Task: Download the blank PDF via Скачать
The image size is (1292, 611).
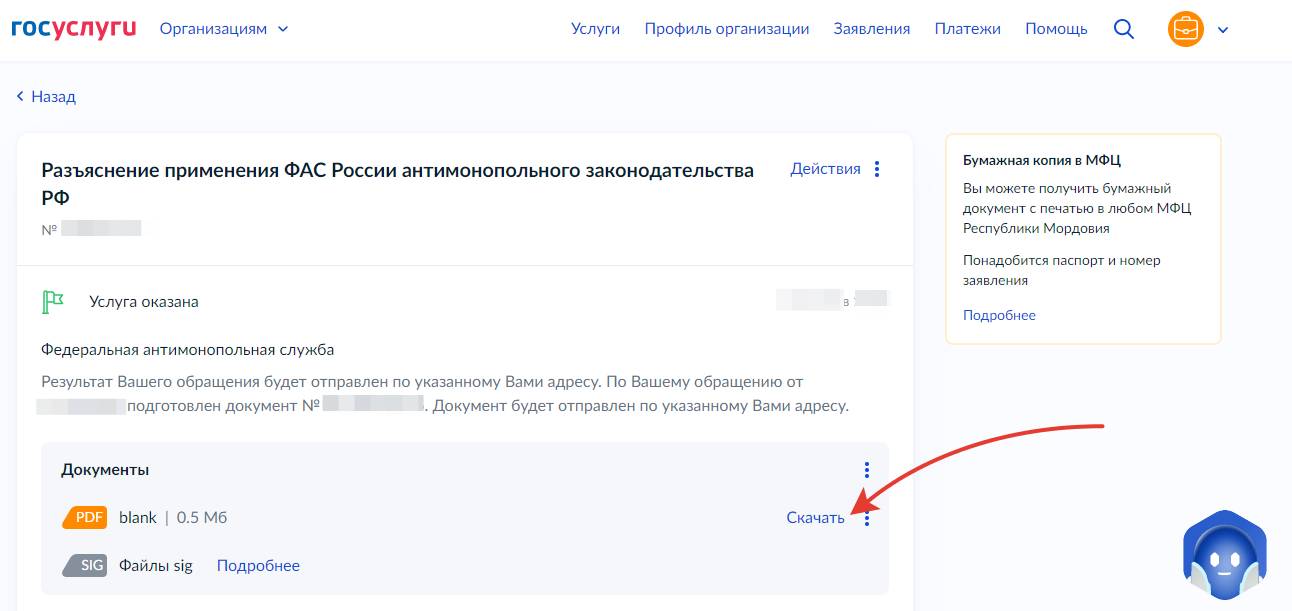Action: click(815, 518)
